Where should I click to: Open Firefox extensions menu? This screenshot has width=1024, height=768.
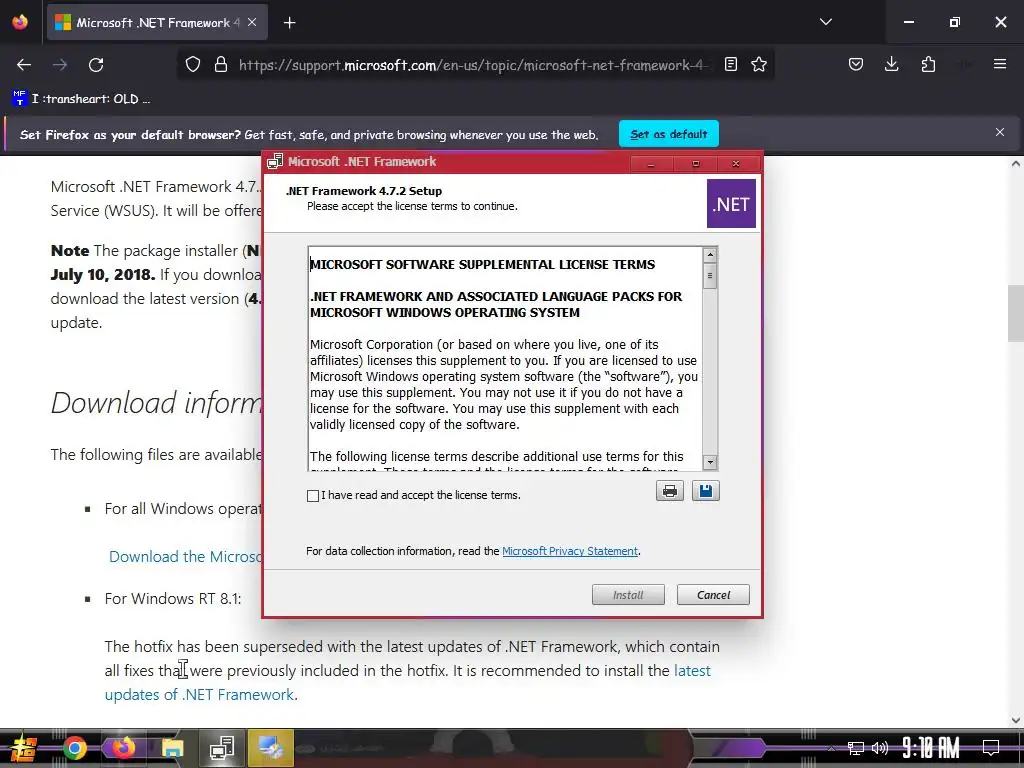point(928,64)
